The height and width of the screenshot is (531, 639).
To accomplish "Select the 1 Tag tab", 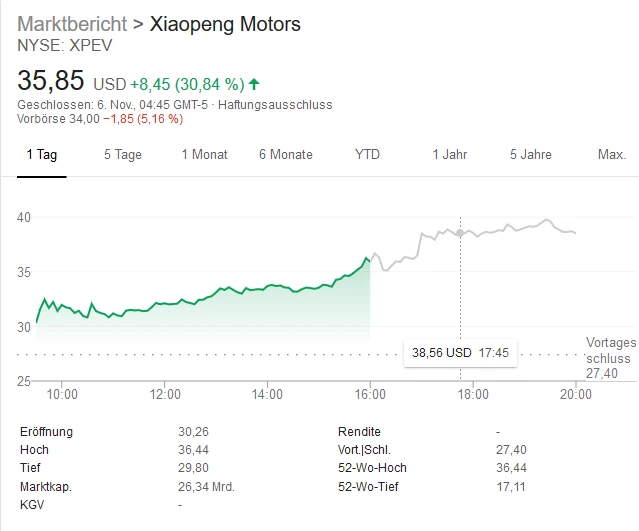I will tap(41, 155).
